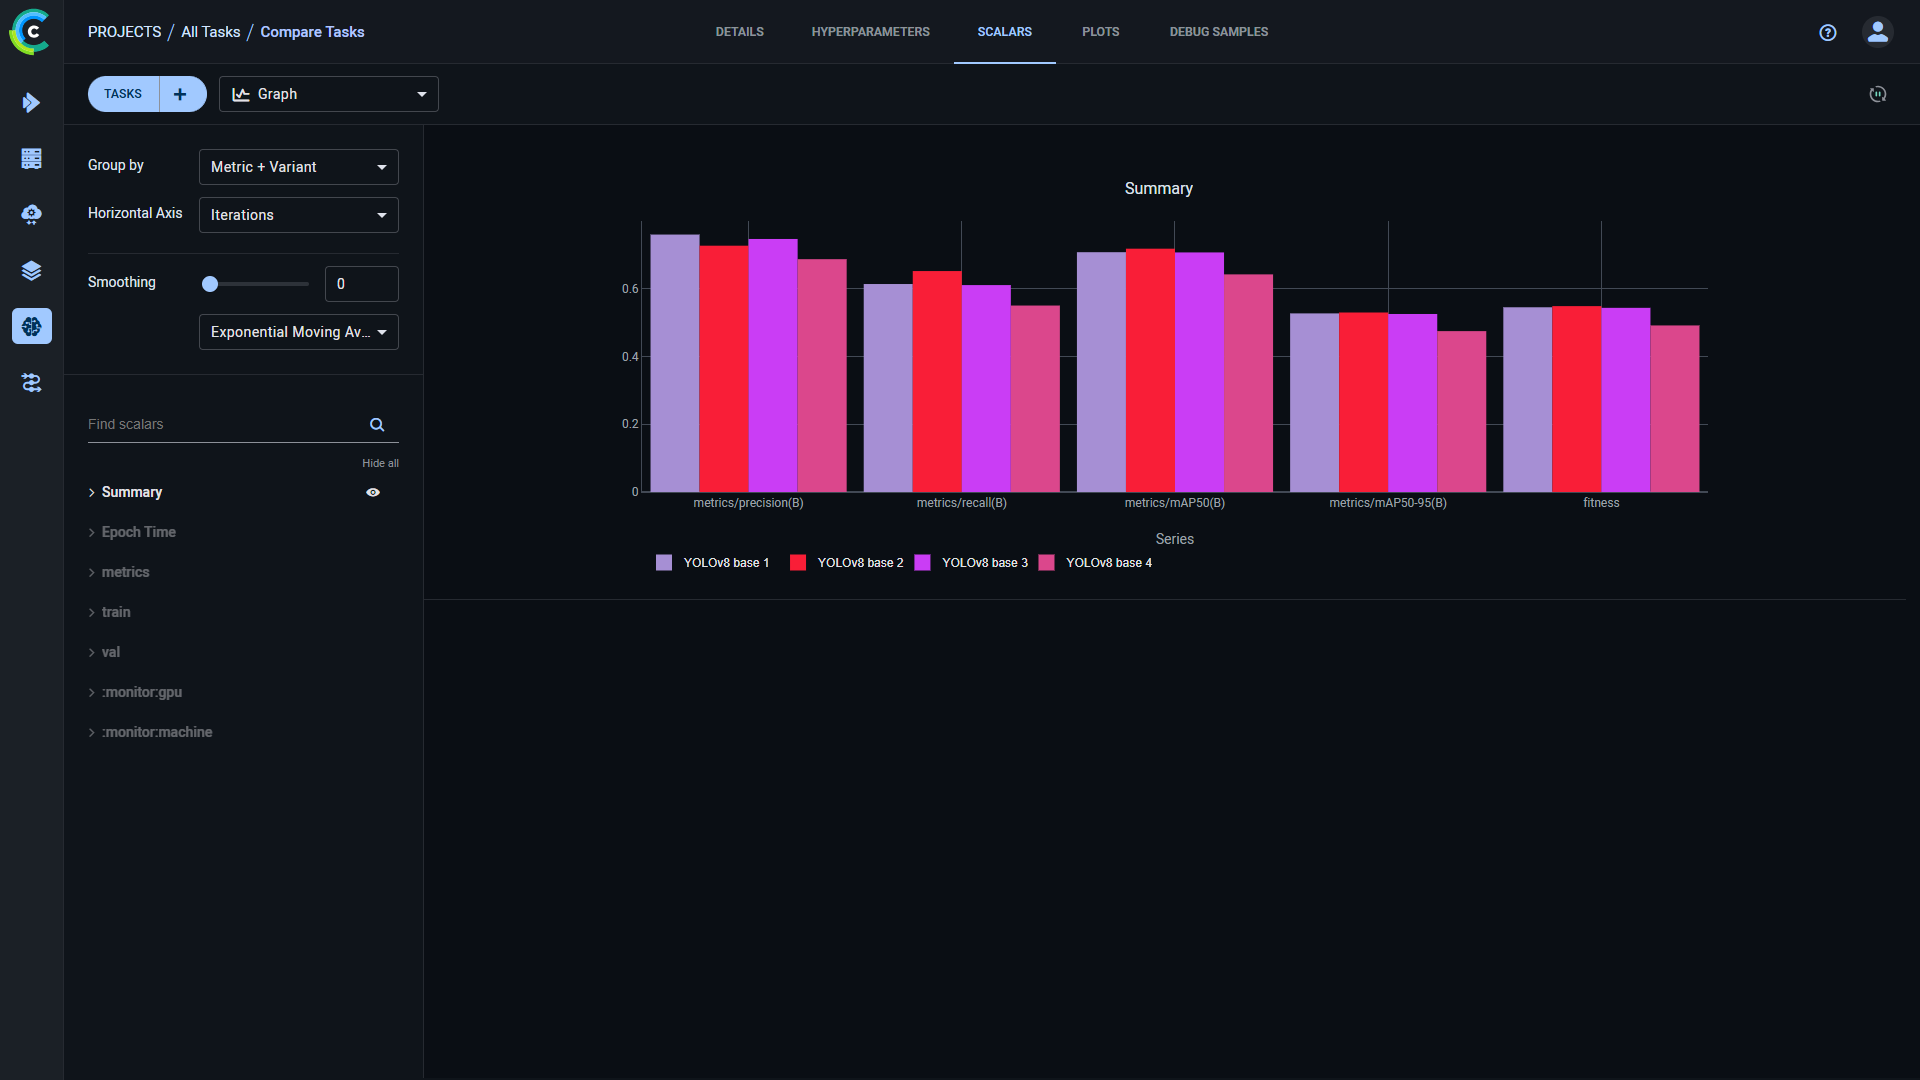Enable smoothing slider for scalar graphs

[x=210, y=284]
